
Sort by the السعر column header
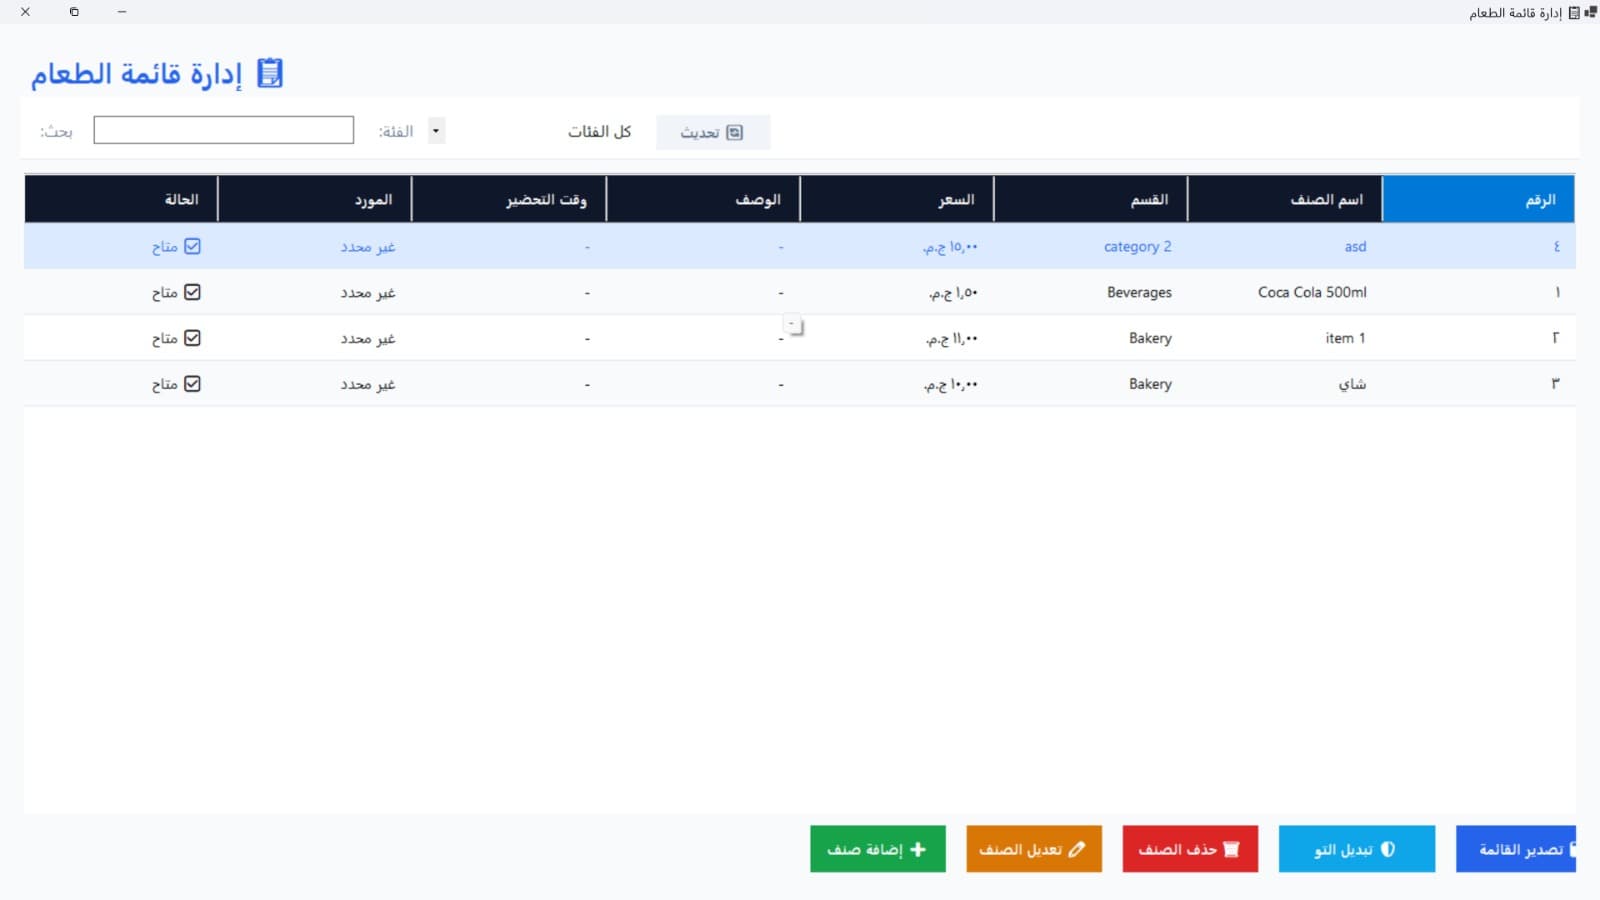(x=897, y=199)
